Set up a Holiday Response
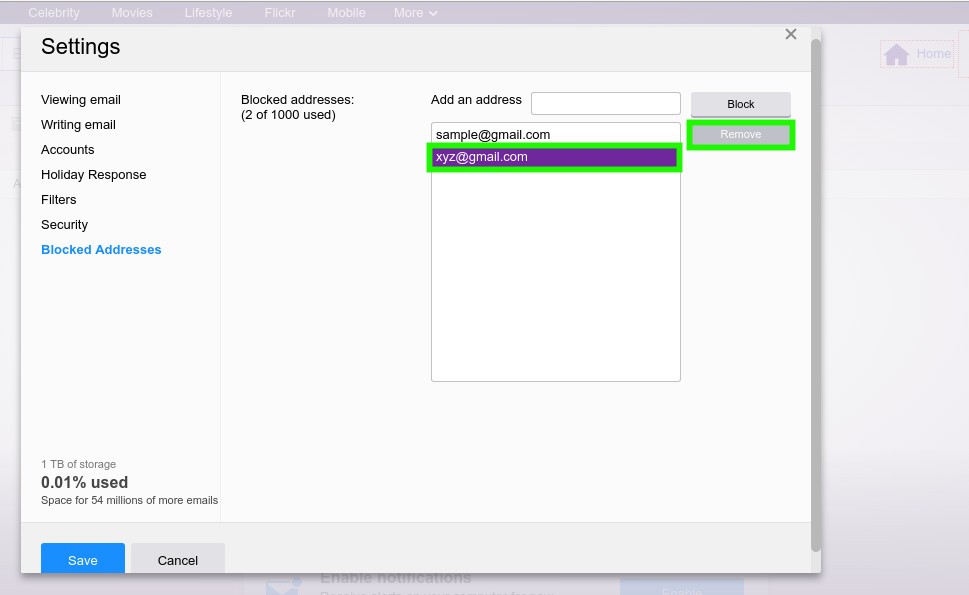Screen dimensions: 969x595 [93, 174]
